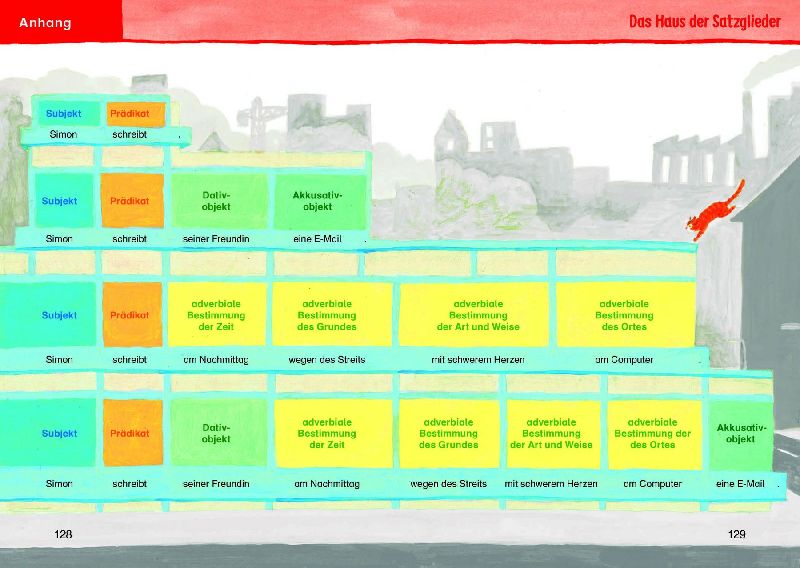Image resolution: width=800 pixels, height=568 pixels.
Task: Click the text 'eine E-Mail' in second row
Action: coord(317,239)
